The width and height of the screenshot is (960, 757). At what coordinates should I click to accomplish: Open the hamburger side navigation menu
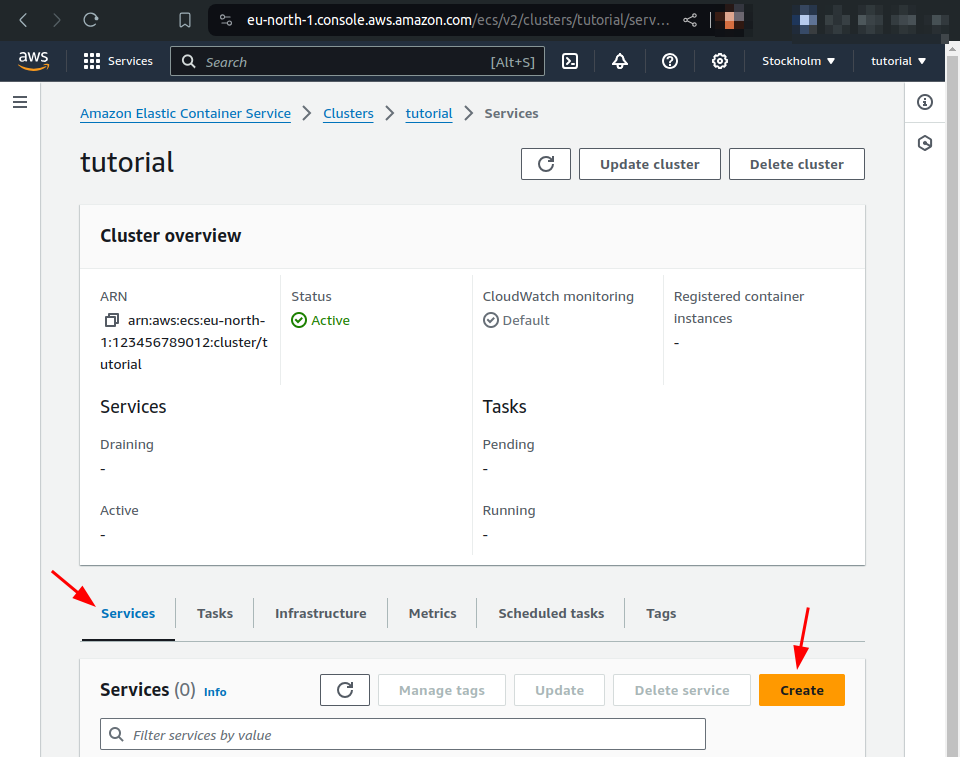click(20, 102)
